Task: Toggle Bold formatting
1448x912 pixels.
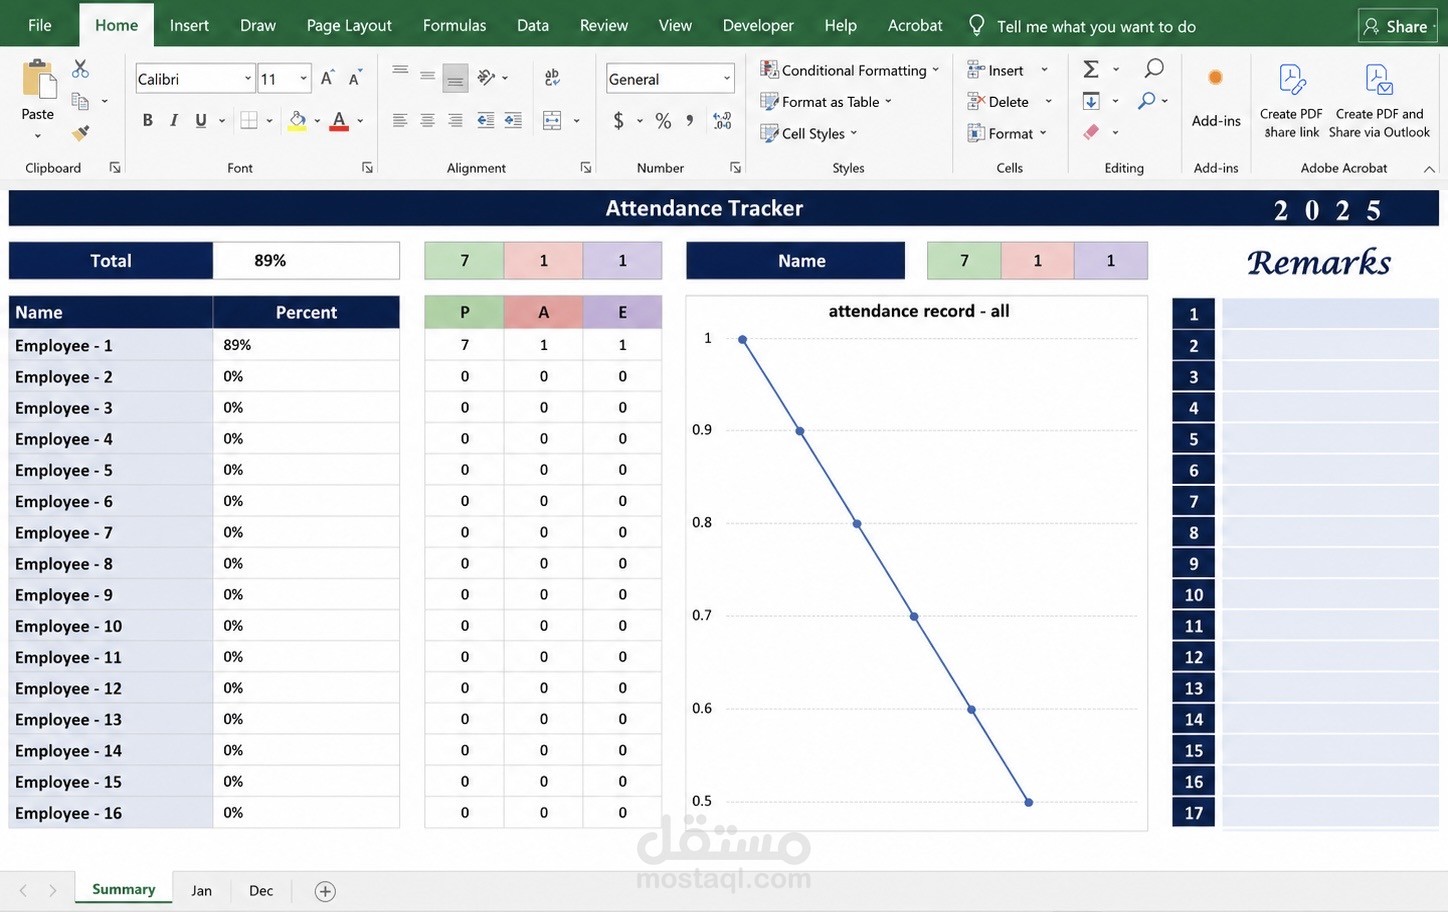Action: click(148, 121)
